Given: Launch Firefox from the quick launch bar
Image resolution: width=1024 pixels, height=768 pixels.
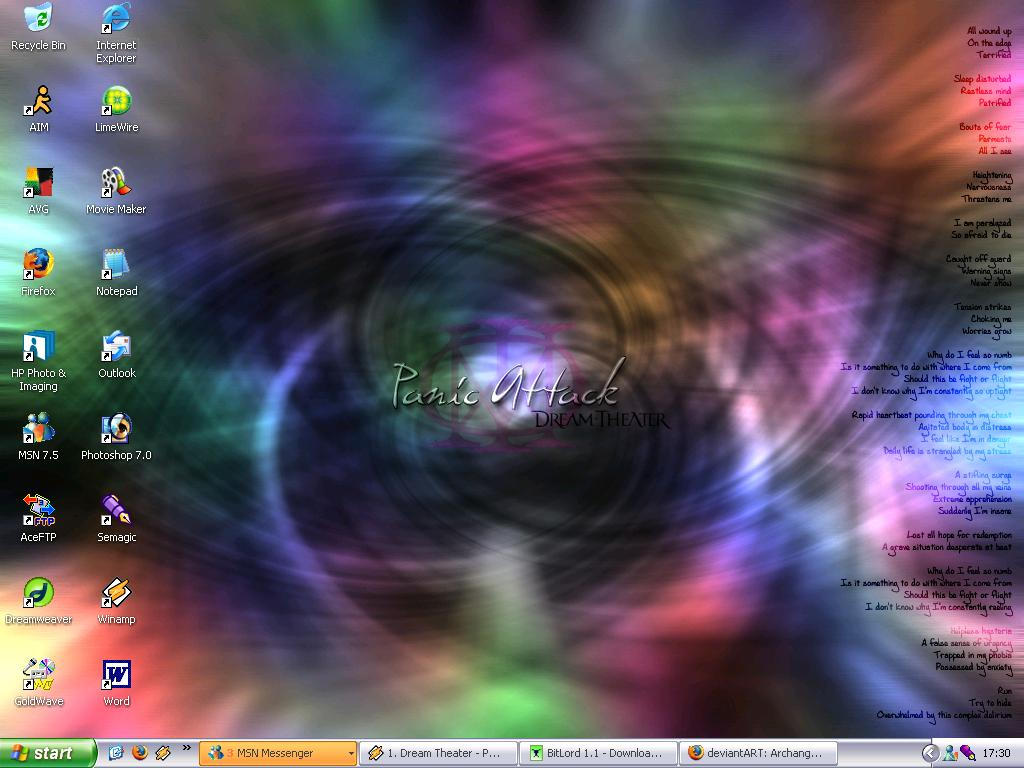Looking at the screenshot, I should (140, 753).
